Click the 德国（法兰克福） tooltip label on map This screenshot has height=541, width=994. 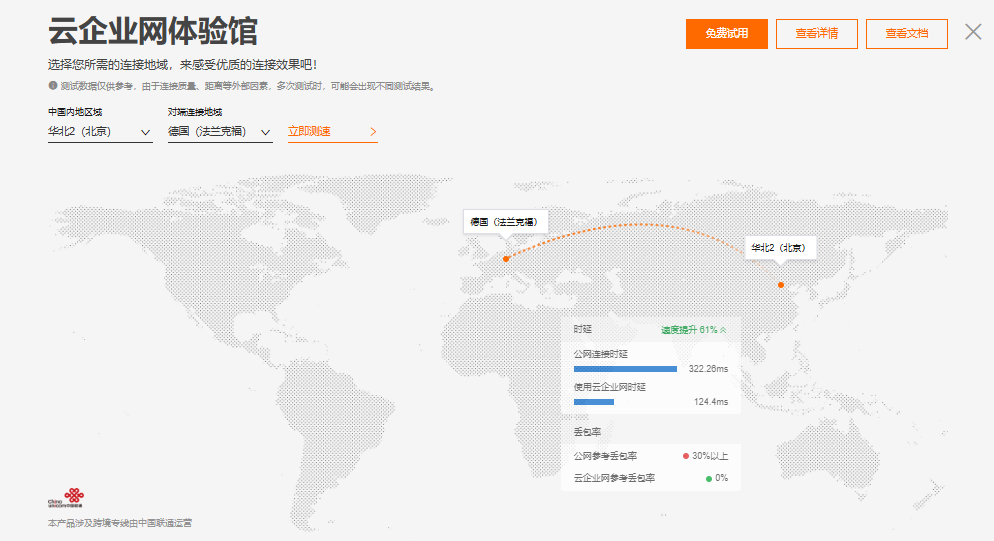[505, 221]
